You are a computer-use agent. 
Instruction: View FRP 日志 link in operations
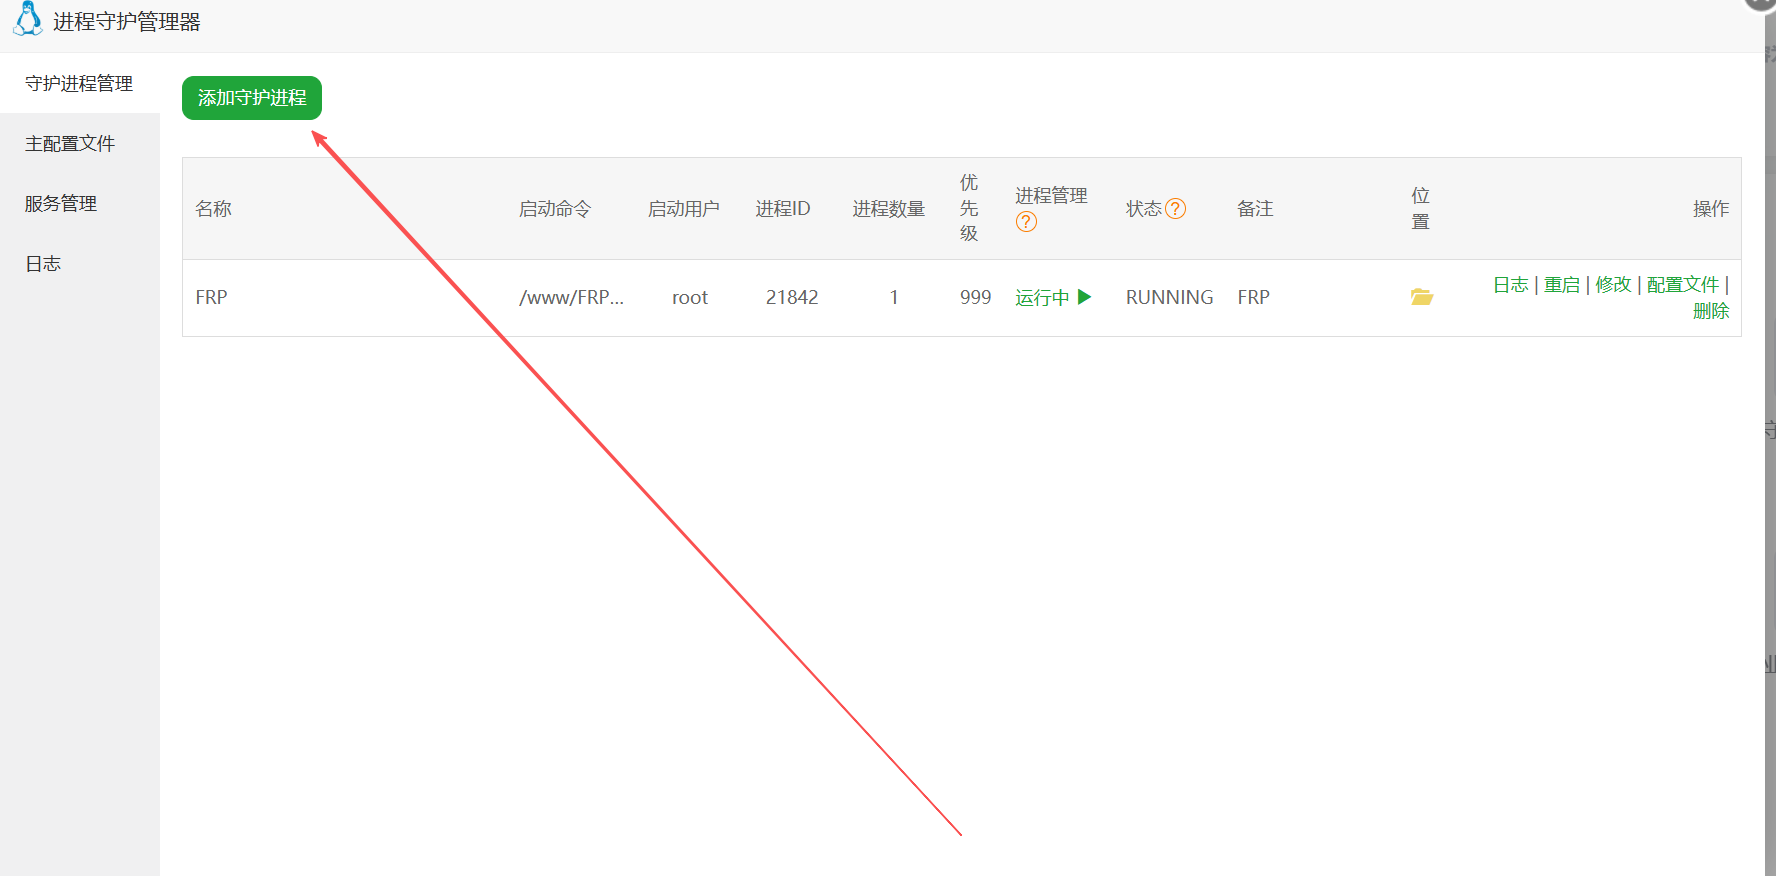tap(1510, 285)
